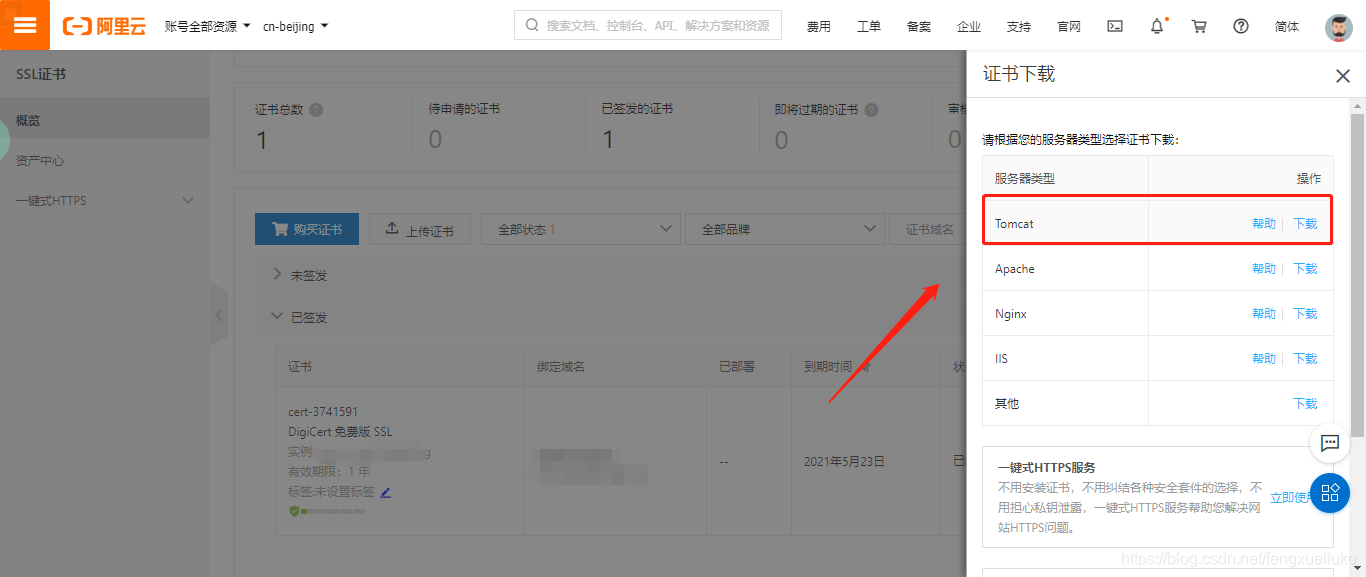The width and height of the screenshot is (1366, 577).
Task: Open help for Tomcat
Action: tap(1264, 224)
